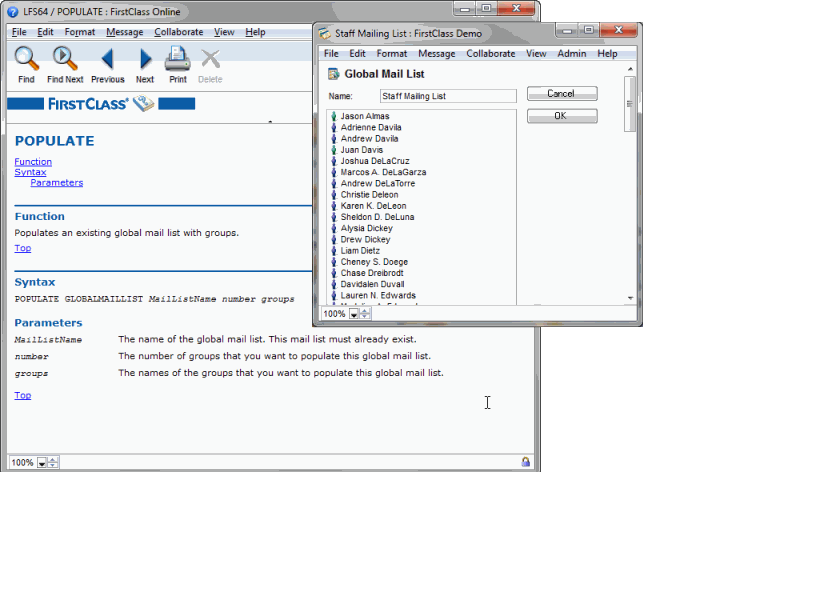The width and height of the screenshot is (825, 590).
Task: Open zoom dropdown in Staff Mailing List window
Action: (353, 314)
